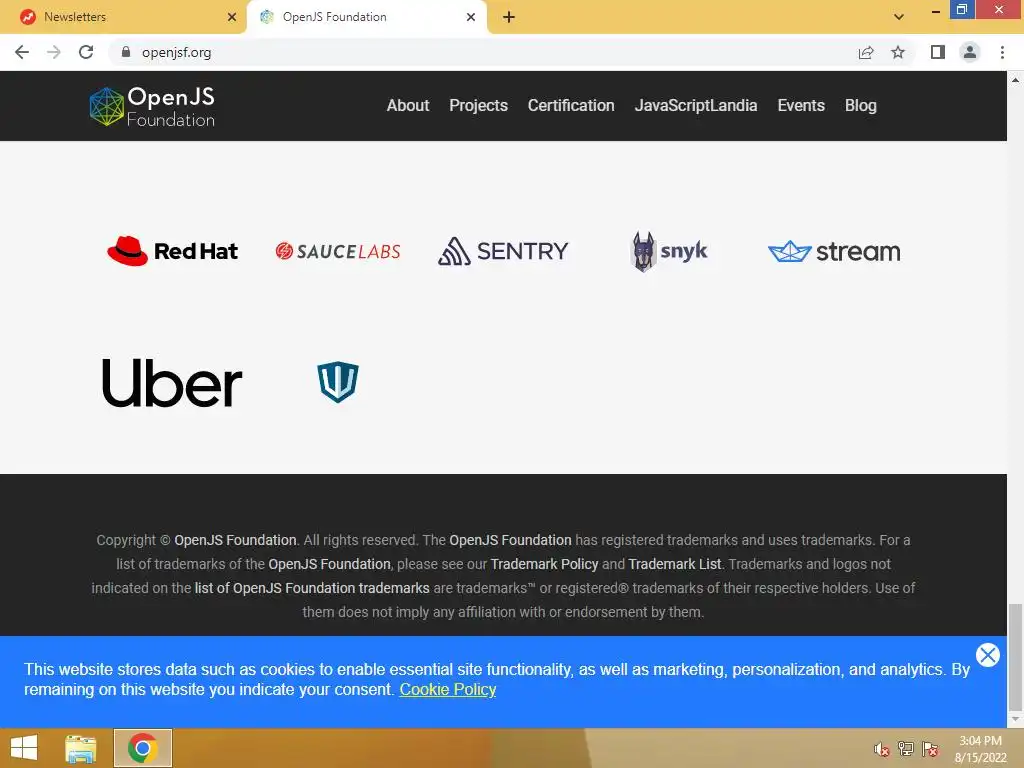Screen dimensions: 1024x768
Task: Follow the Cookie Policy link
Action: tap(447, 690)
